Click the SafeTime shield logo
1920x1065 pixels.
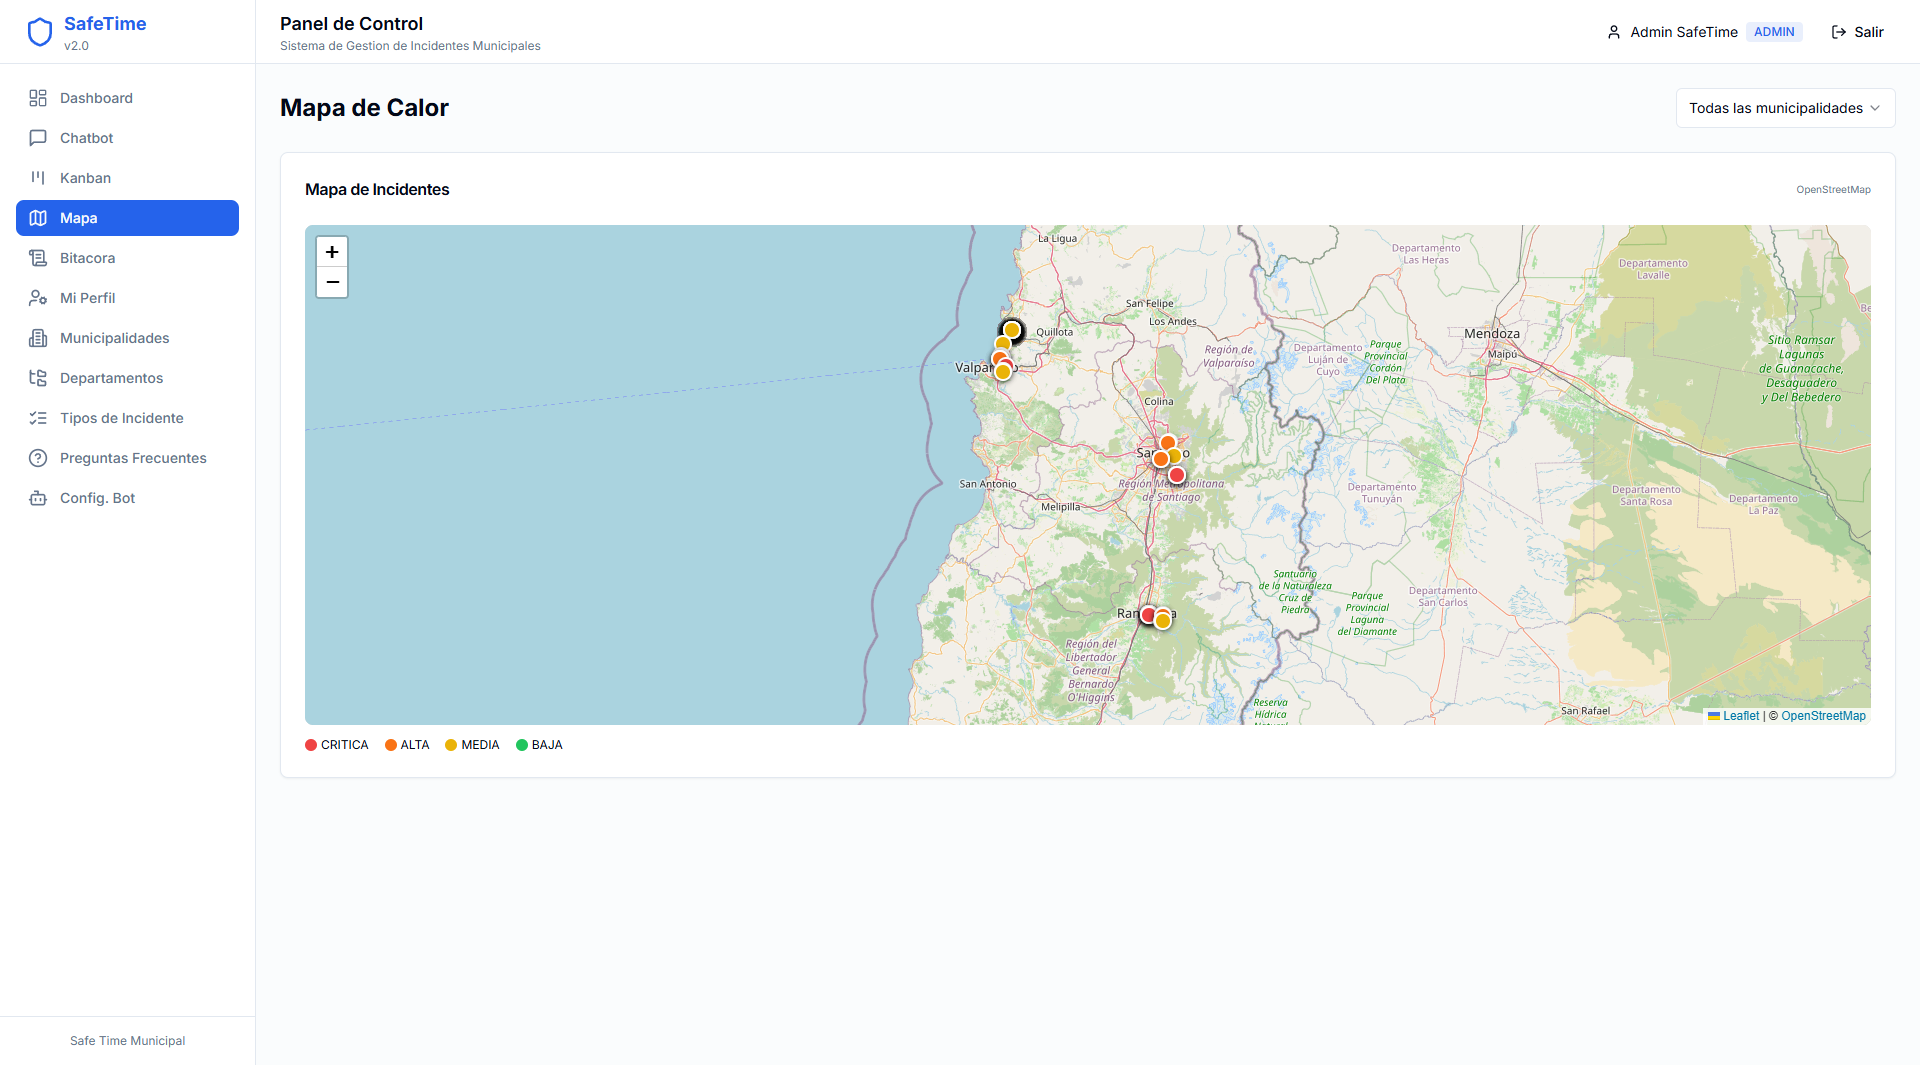pyautogui.click(x=40, y=32)
